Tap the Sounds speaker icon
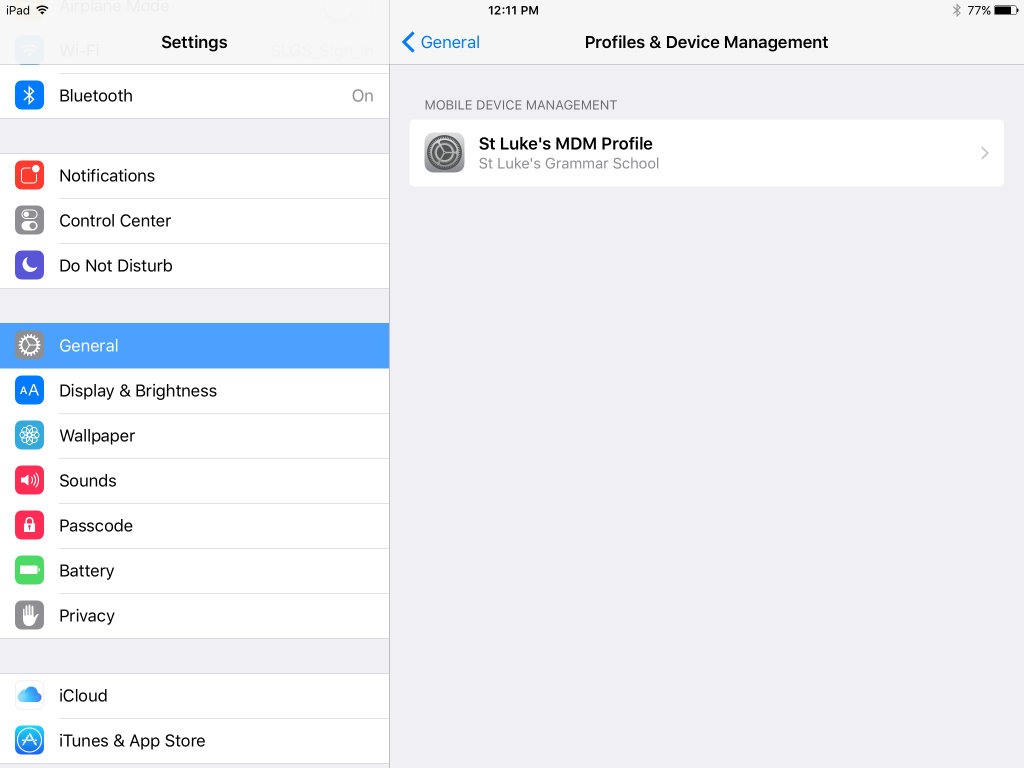Image resolution: width=1024 pixels, height=768 pixels. 29,481
